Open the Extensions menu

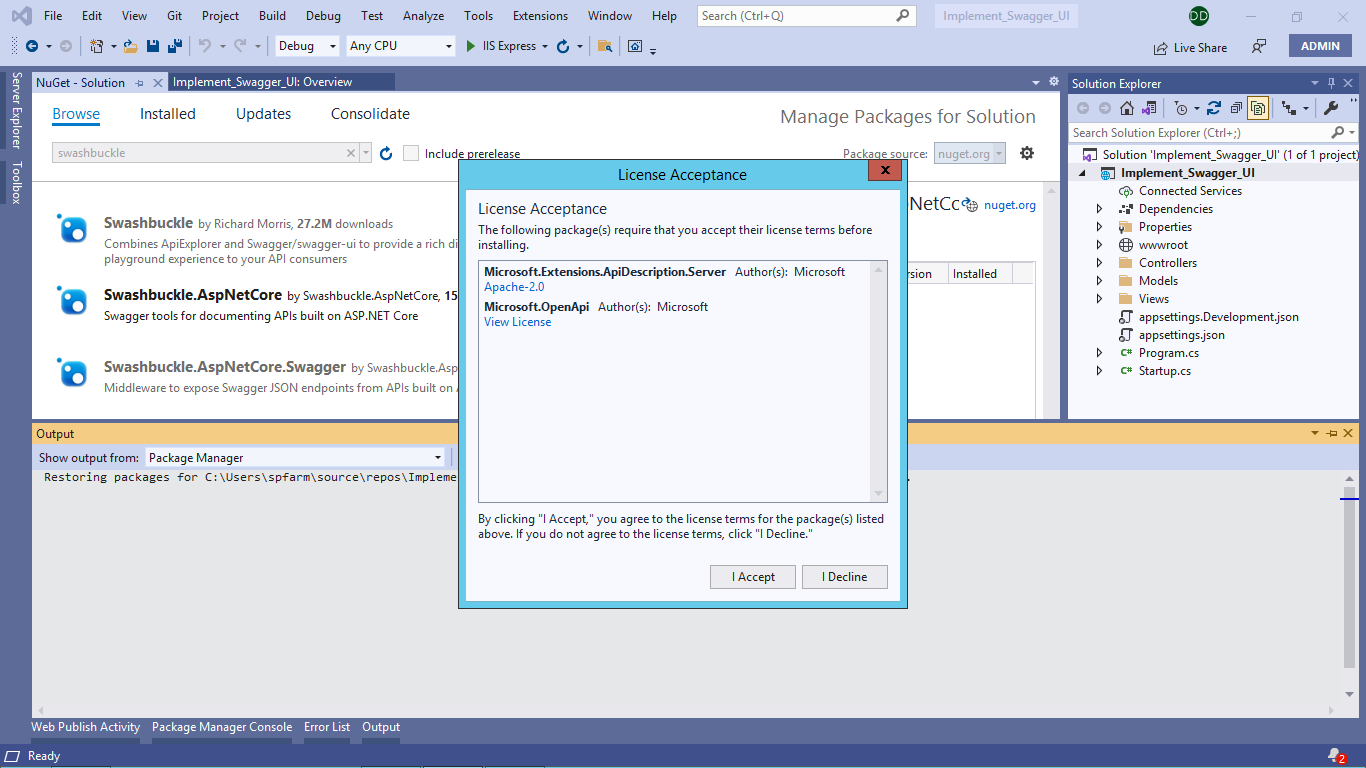[x=541, y=16]
